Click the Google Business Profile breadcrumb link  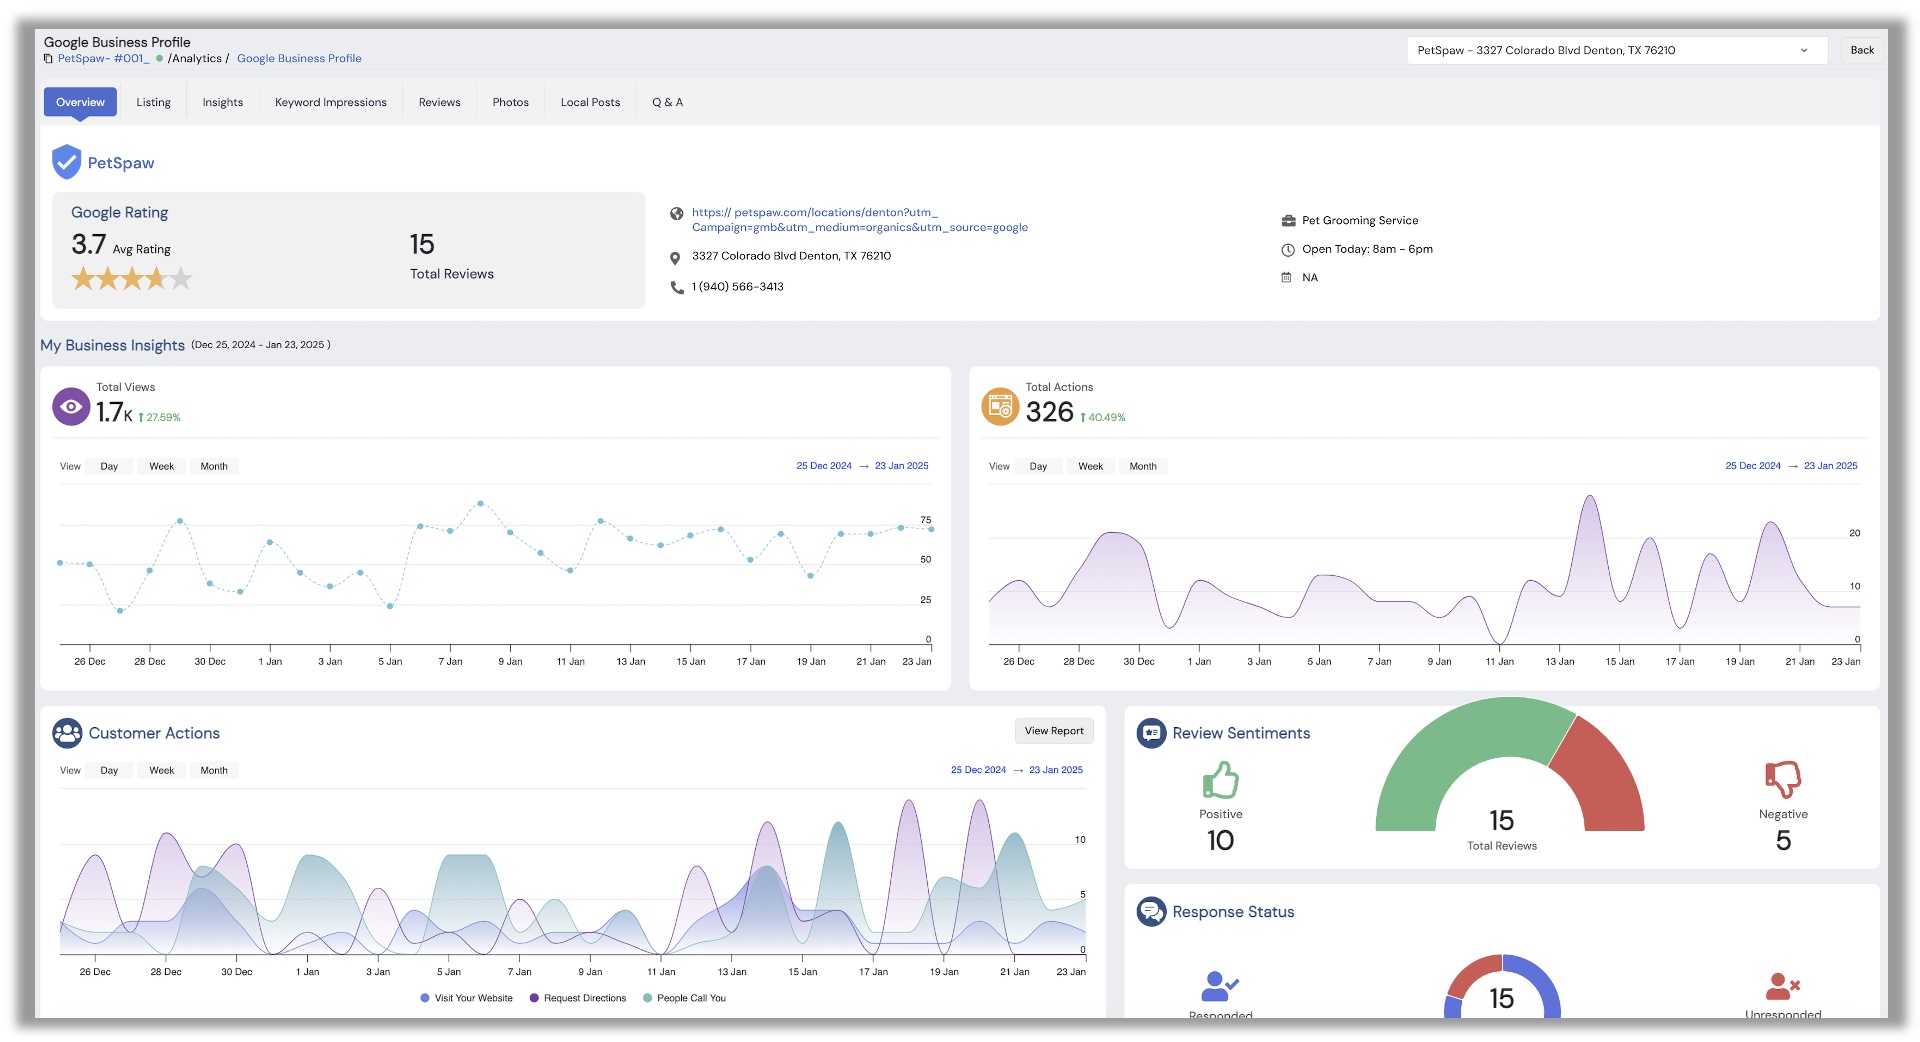tap(299, 59)
